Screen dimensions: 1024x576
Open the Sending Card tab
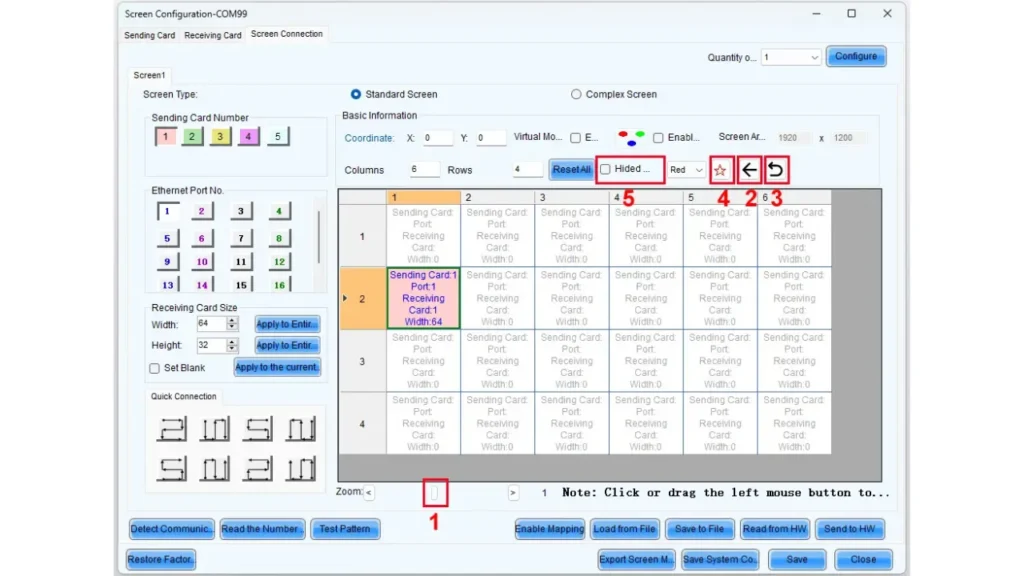pyautogui.click(x=149, y=35)
